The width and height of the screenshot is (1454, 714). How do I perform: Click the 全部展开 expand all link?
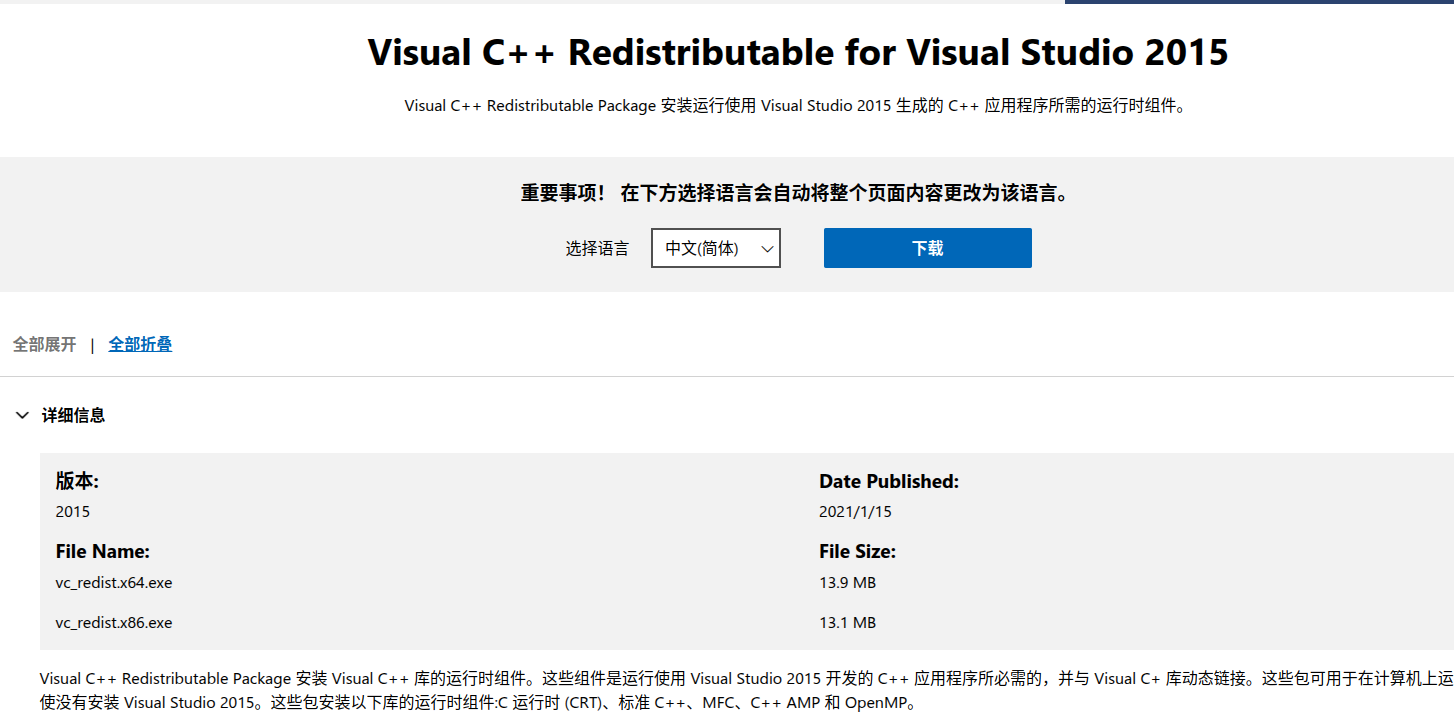44,344
